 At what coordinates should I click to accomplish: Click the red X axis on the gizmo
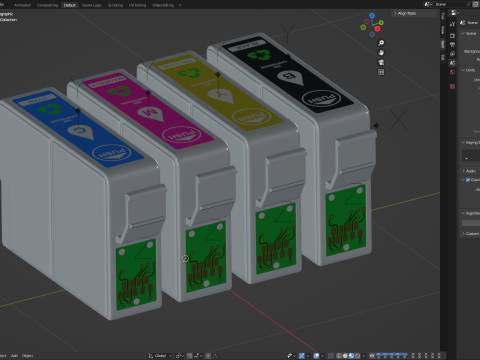pyautogui.click(x=377, y=29)
